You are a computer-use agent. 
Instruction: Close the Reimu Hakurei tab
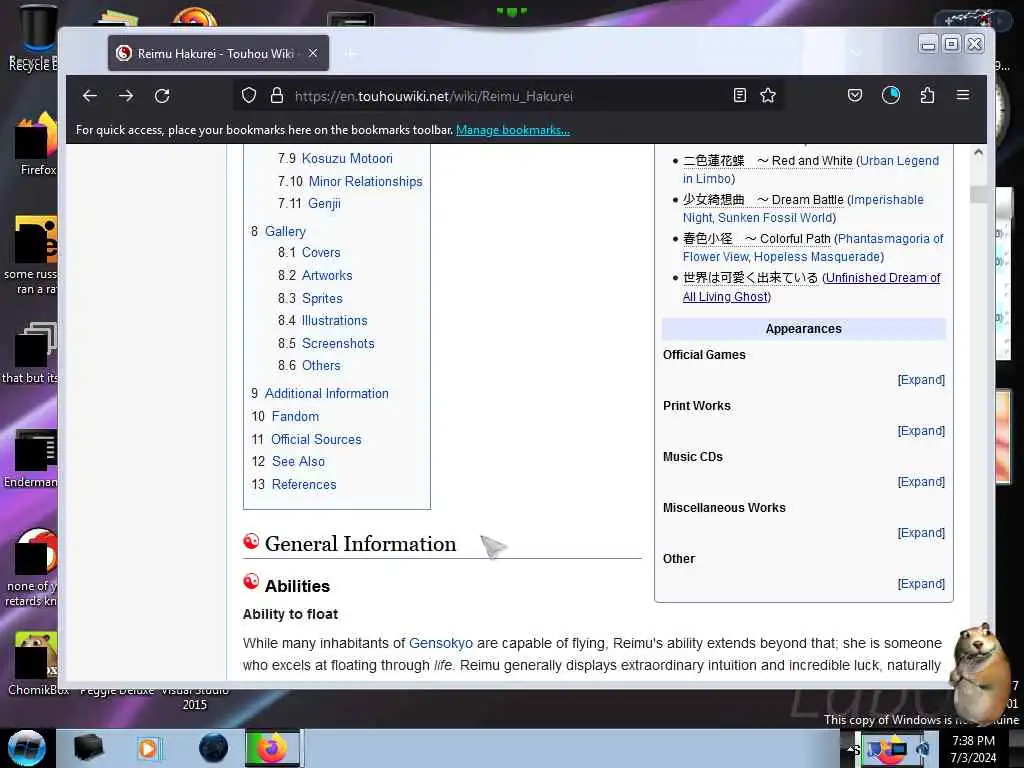click(x=313, y=53)
